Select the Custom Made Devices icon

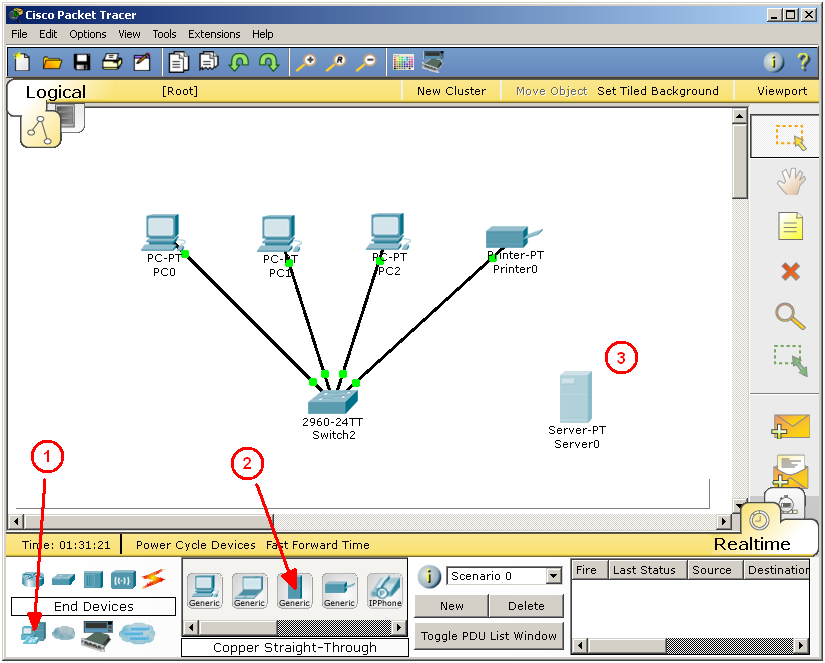point(97,635)
